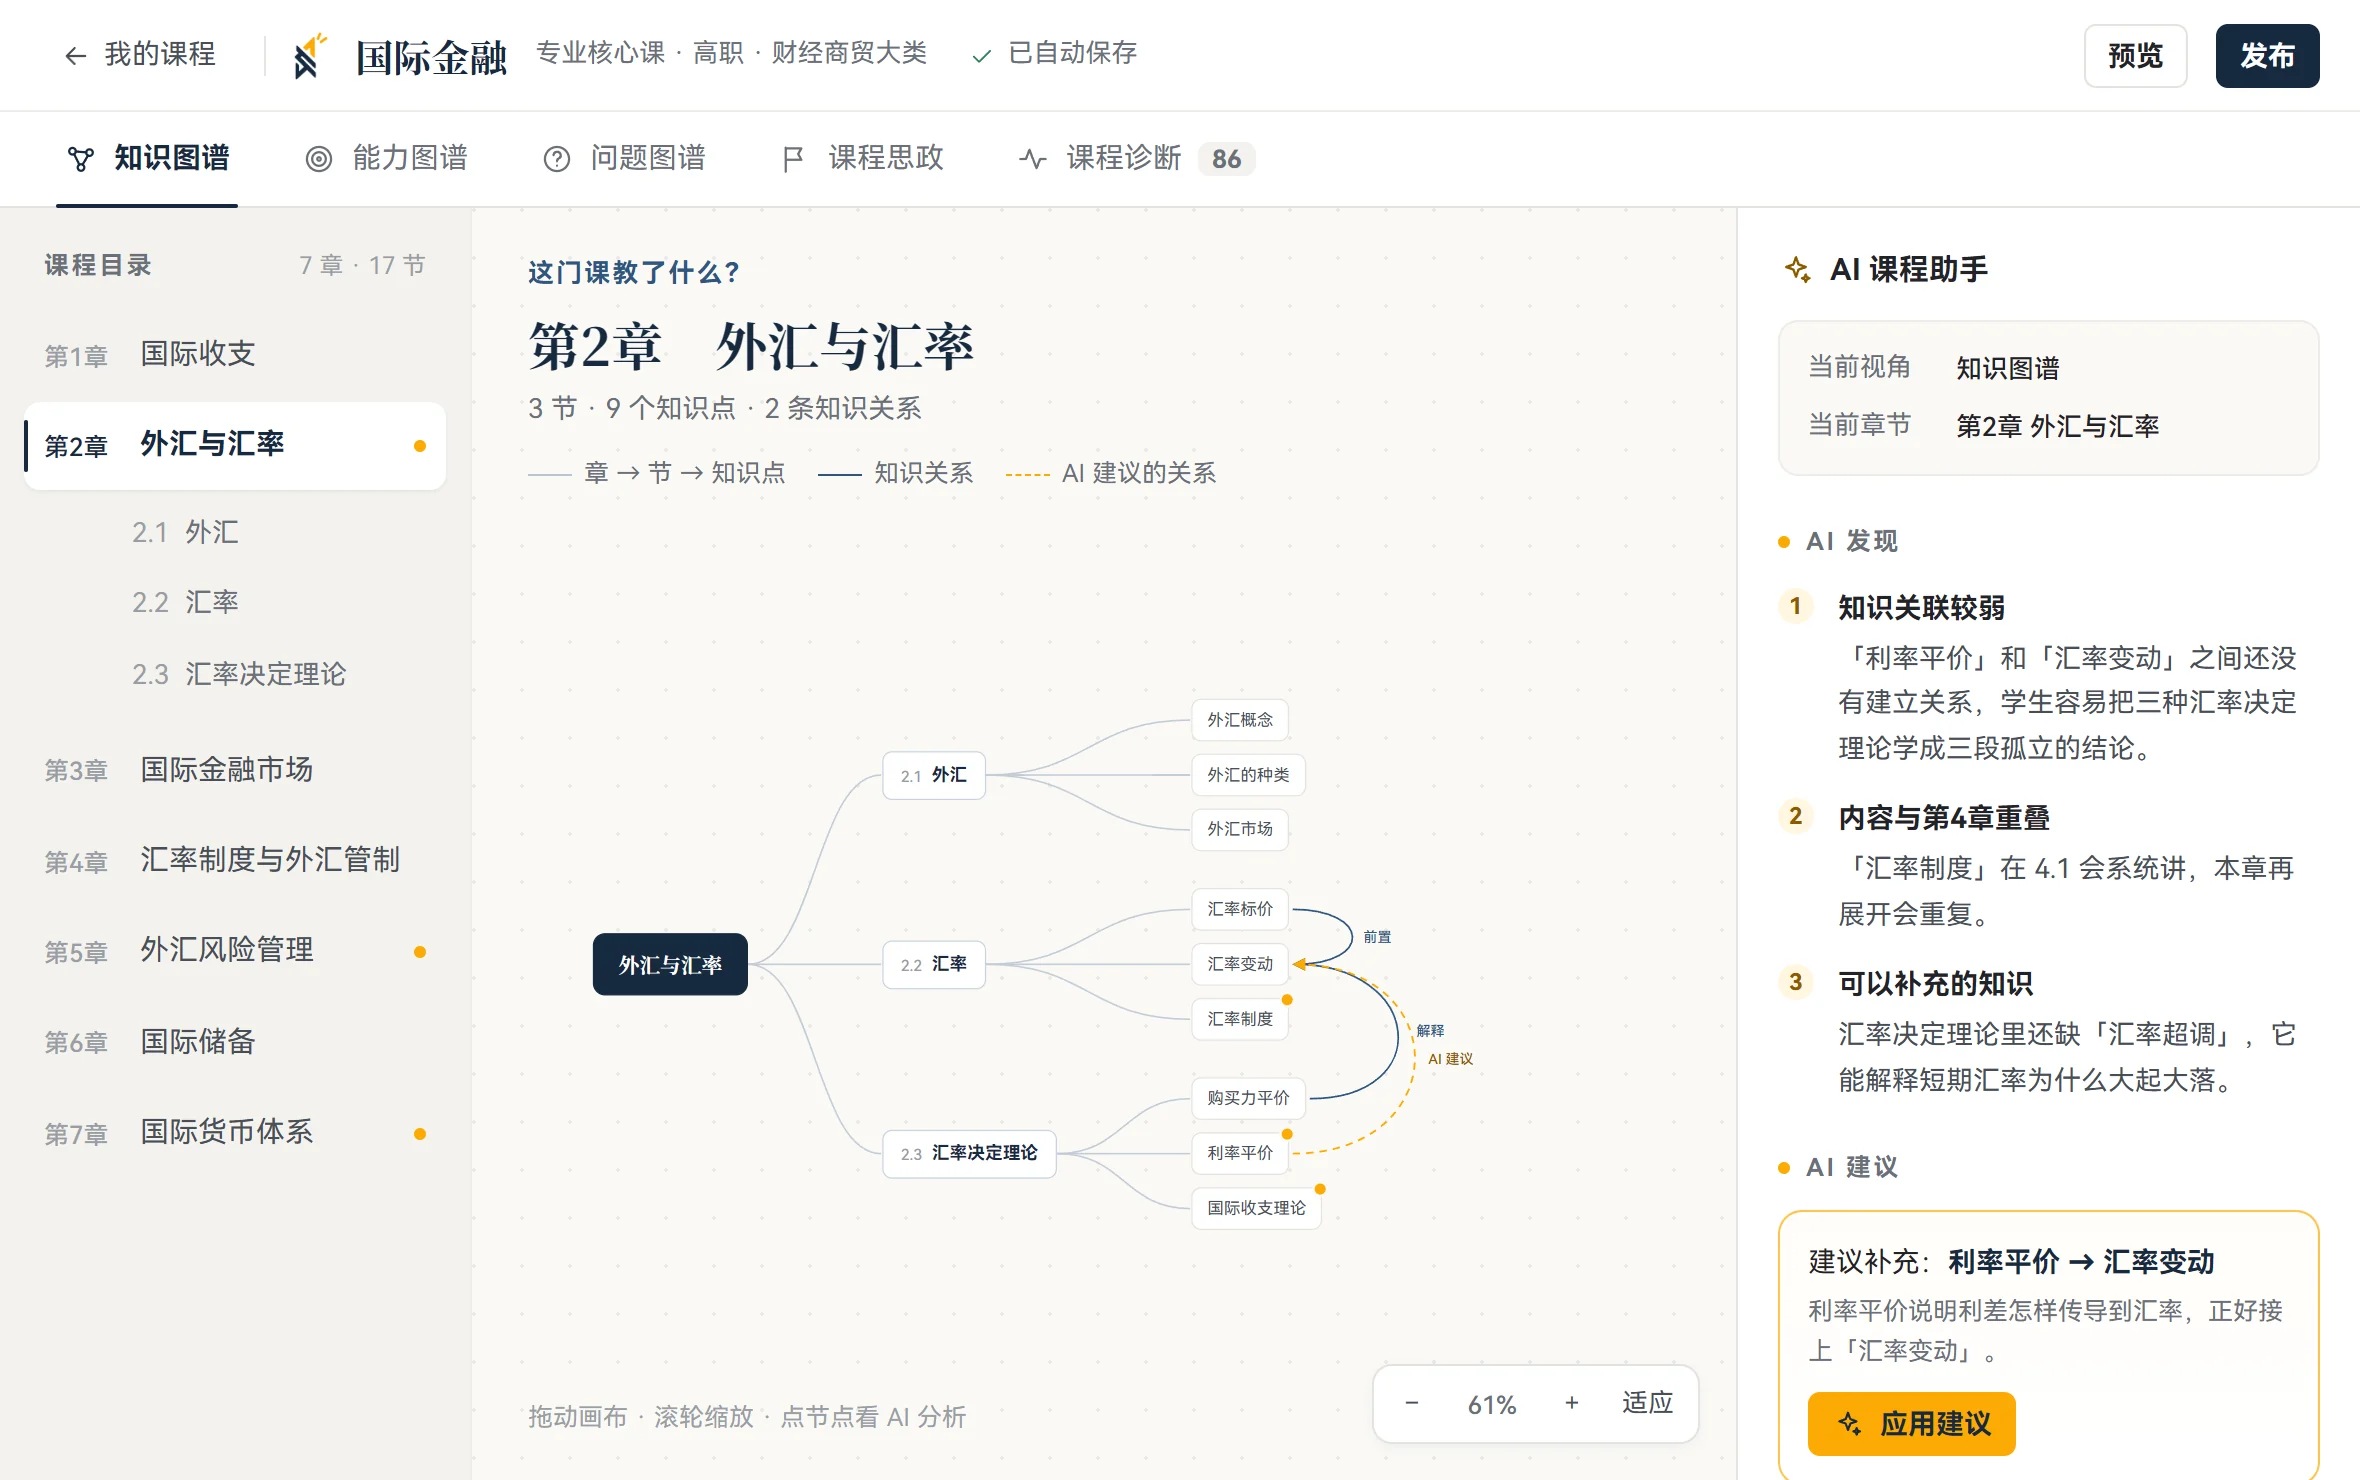Click the orange dot on 国际收支理论 node
Screen dimensions: 2360x1480
point(1320,1189)
